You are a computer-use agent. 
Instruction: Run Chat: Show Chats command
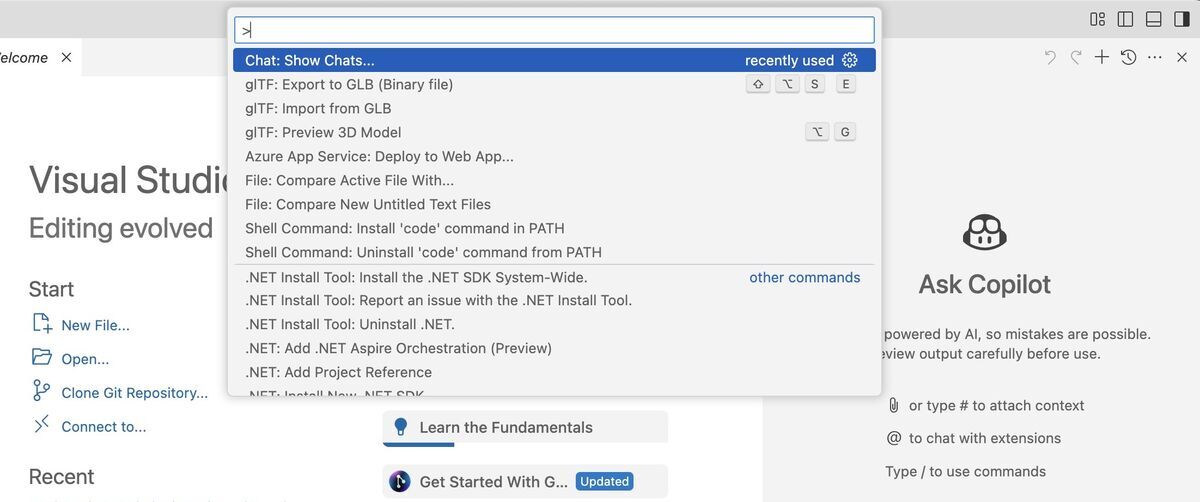tap(554, 60)
